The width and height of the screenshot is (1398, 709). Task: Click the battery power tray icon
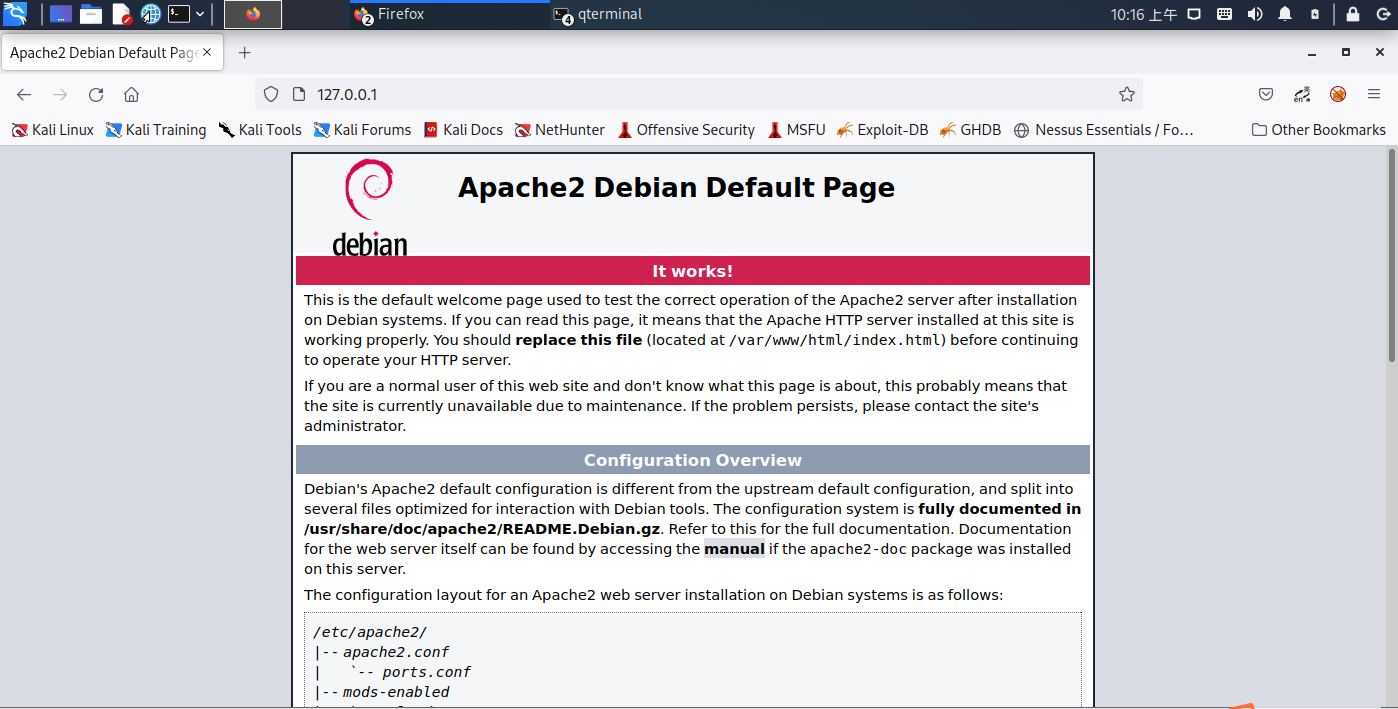1315,14
